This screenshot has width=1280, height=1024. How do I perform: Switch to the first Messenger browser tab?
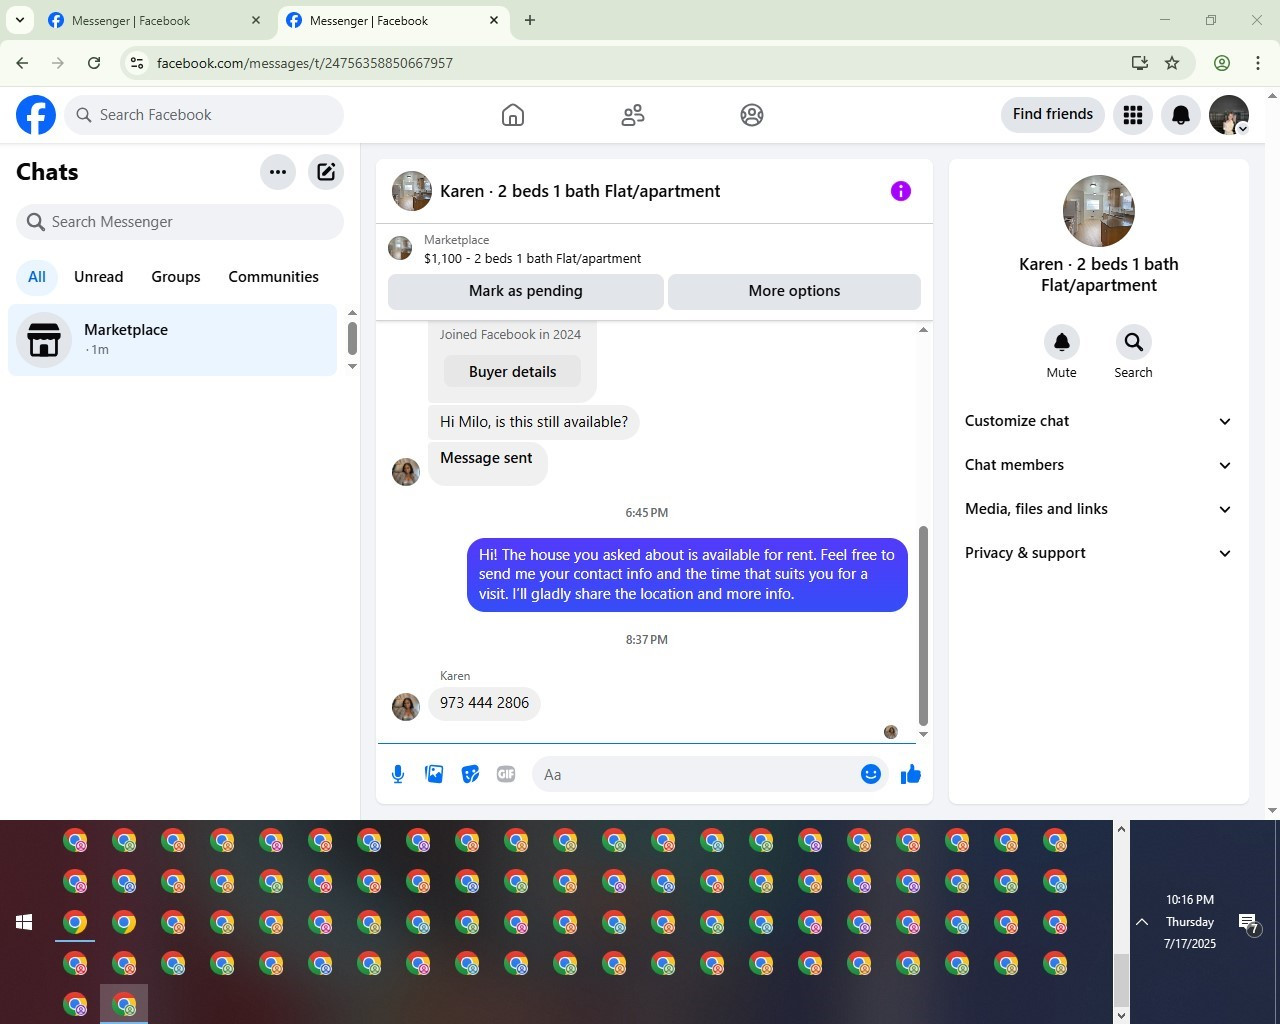point(155,20)
